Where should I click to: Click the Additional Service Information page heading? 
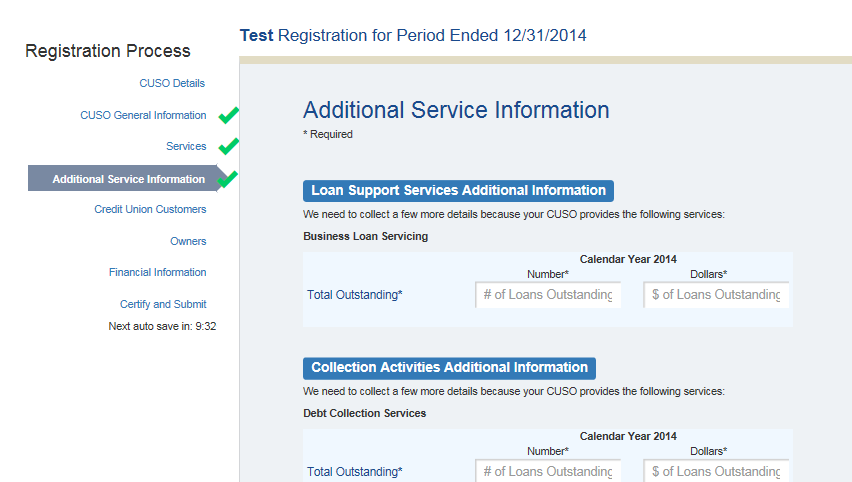pos(456,110)
